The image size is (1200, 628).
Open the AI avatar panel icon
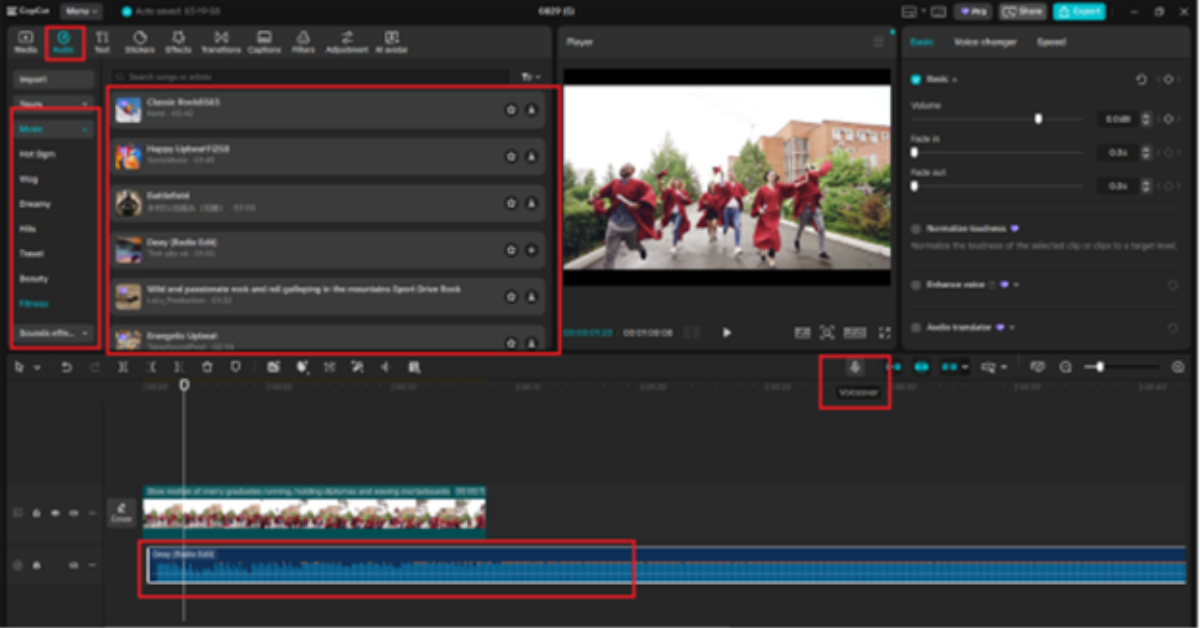(389, 42)
